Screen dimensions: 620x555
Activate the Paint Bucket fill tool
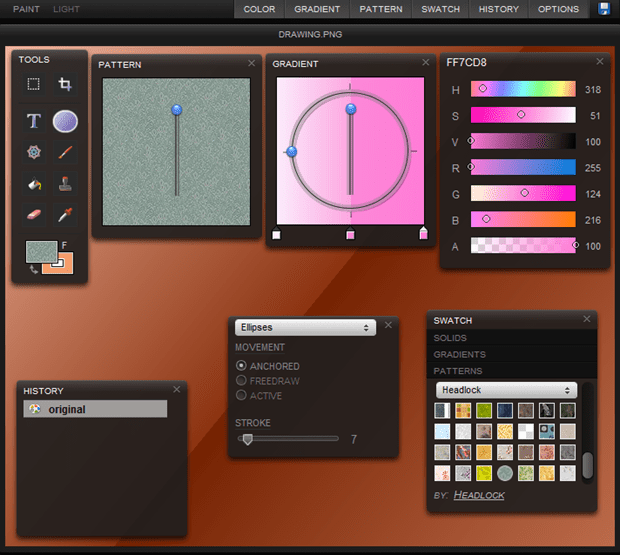[x=33, y=184]
